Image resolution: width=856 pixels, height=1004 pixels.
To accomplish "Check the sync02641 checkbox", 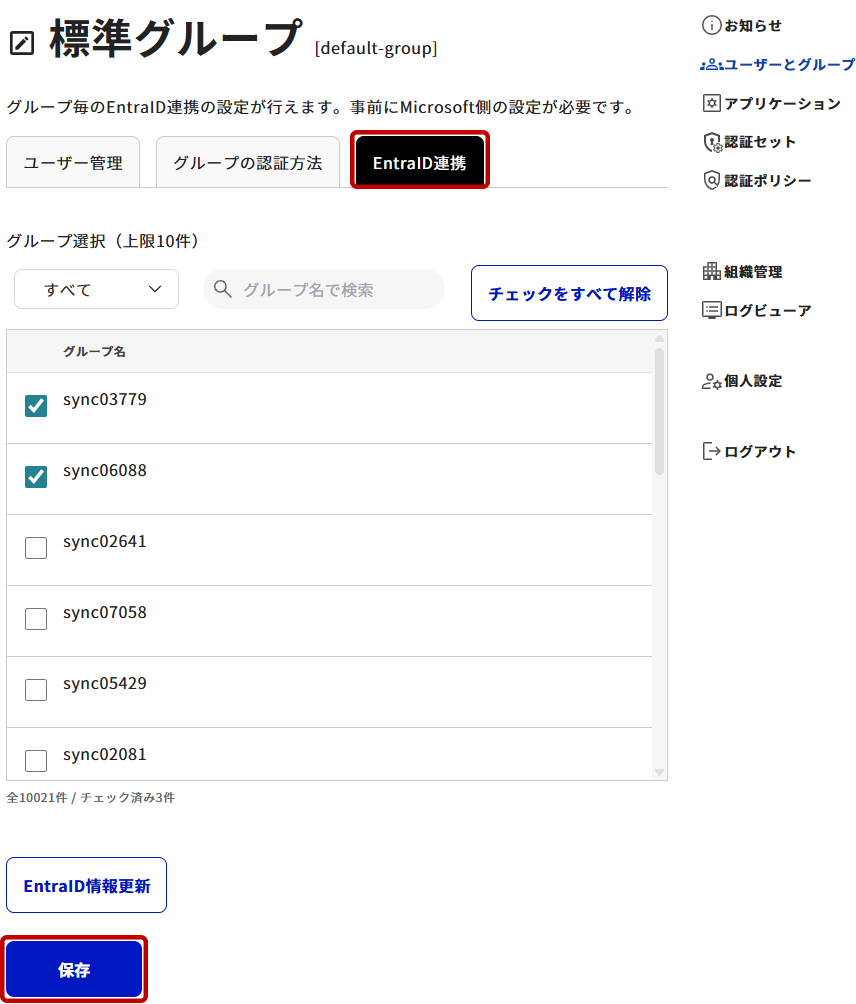I will click(36, 548).
